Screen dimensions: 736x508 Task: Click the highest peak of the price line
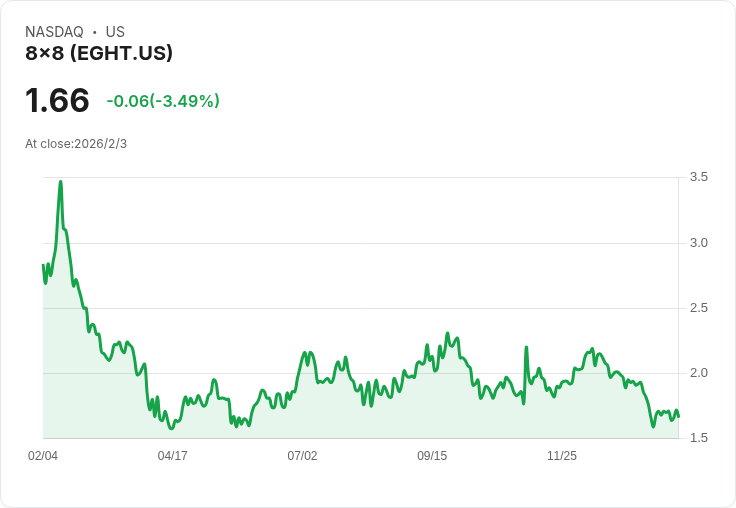pos(61,182)
